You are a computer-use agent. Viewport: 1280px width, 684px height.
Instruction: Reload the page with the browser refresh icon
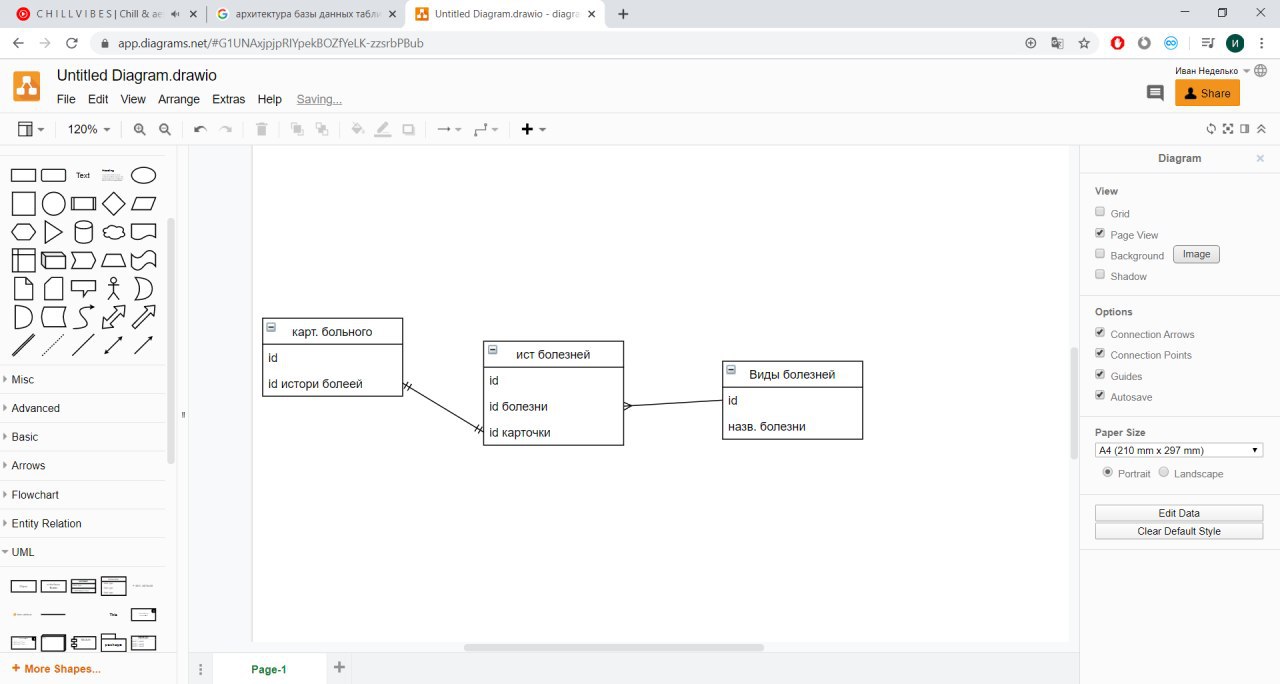72,43
